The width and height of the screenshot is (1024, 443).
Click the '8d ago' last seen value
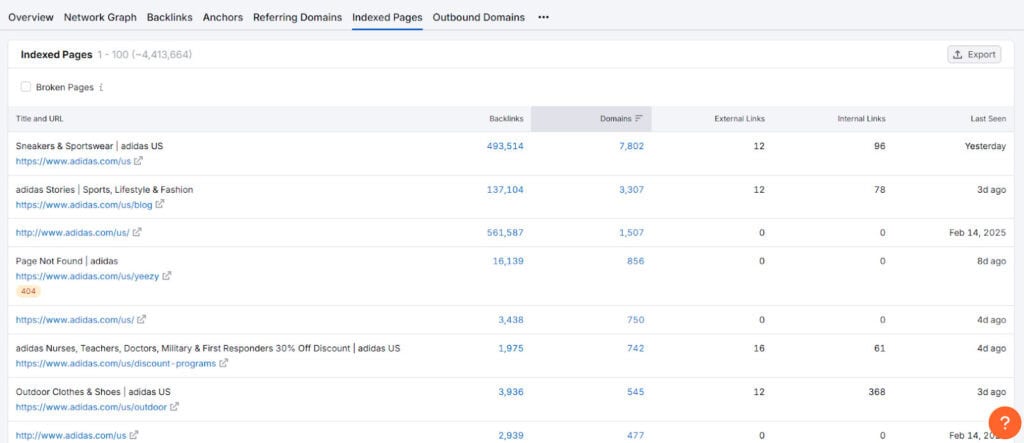click(991, 261)
